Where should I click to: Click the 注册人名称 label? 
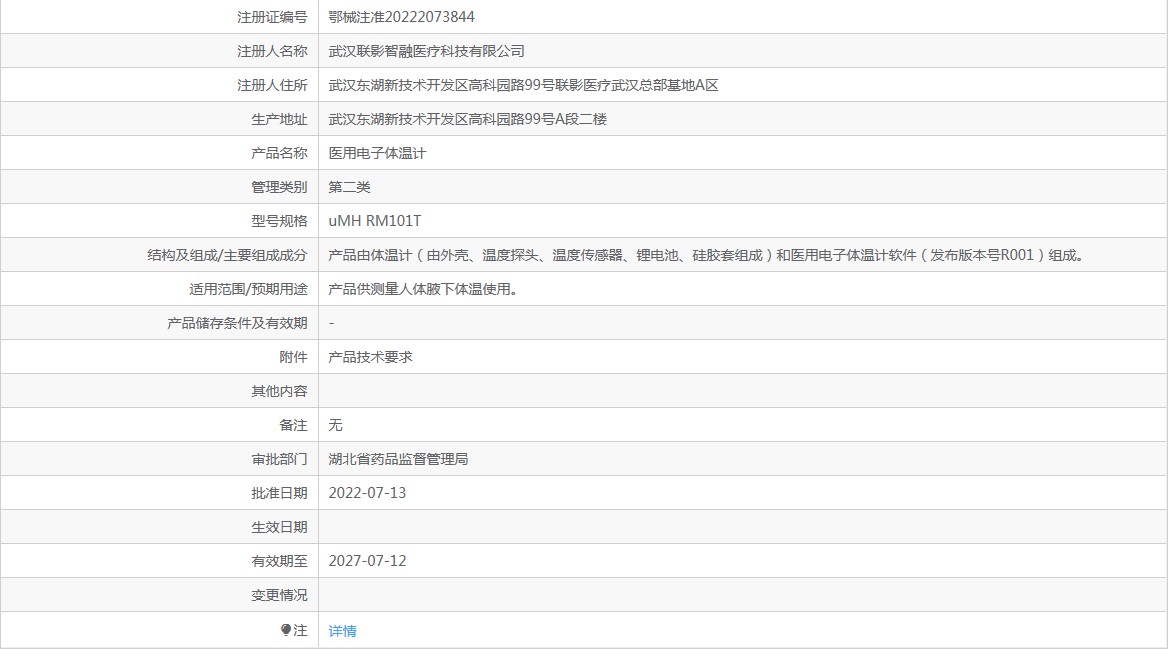[272, 51]
